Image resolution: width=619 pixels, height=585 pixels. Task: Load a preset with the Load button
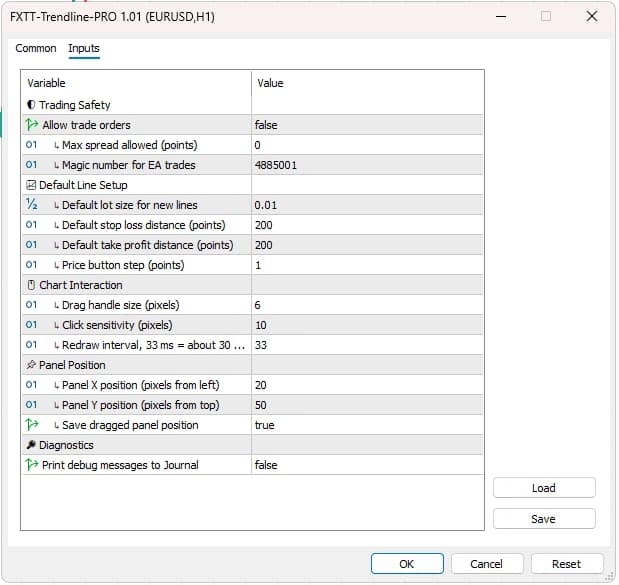544,488
